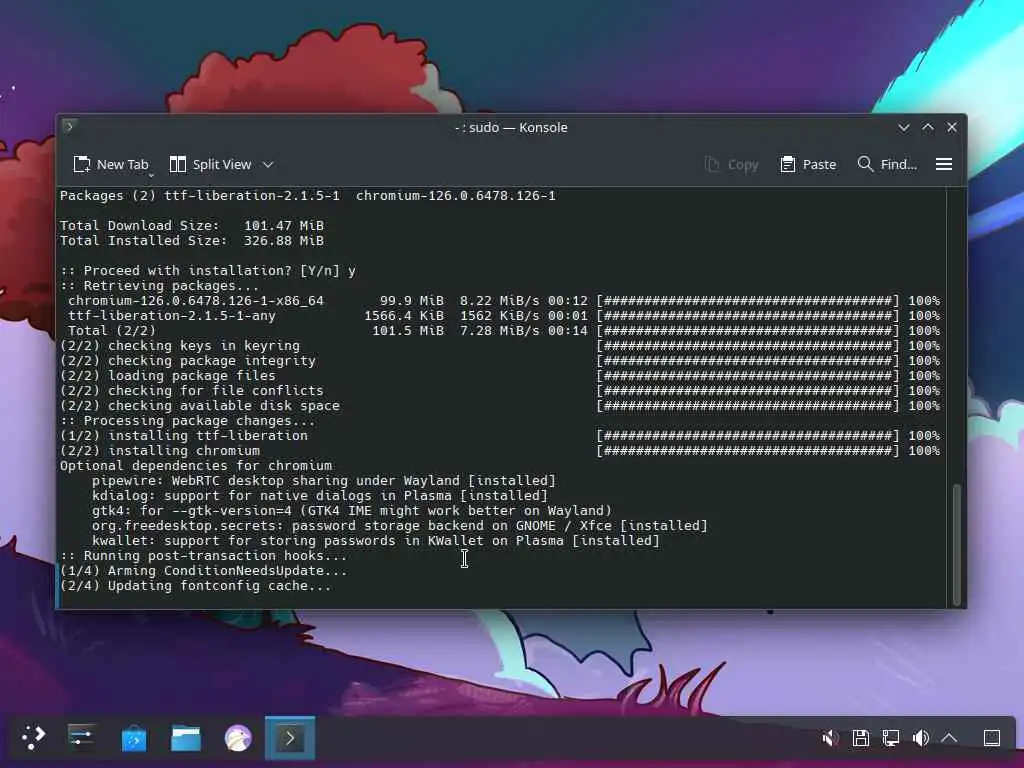Open System Settings from the taskbar
Viewport: 1024px width, 768px height.
point(82,738)
